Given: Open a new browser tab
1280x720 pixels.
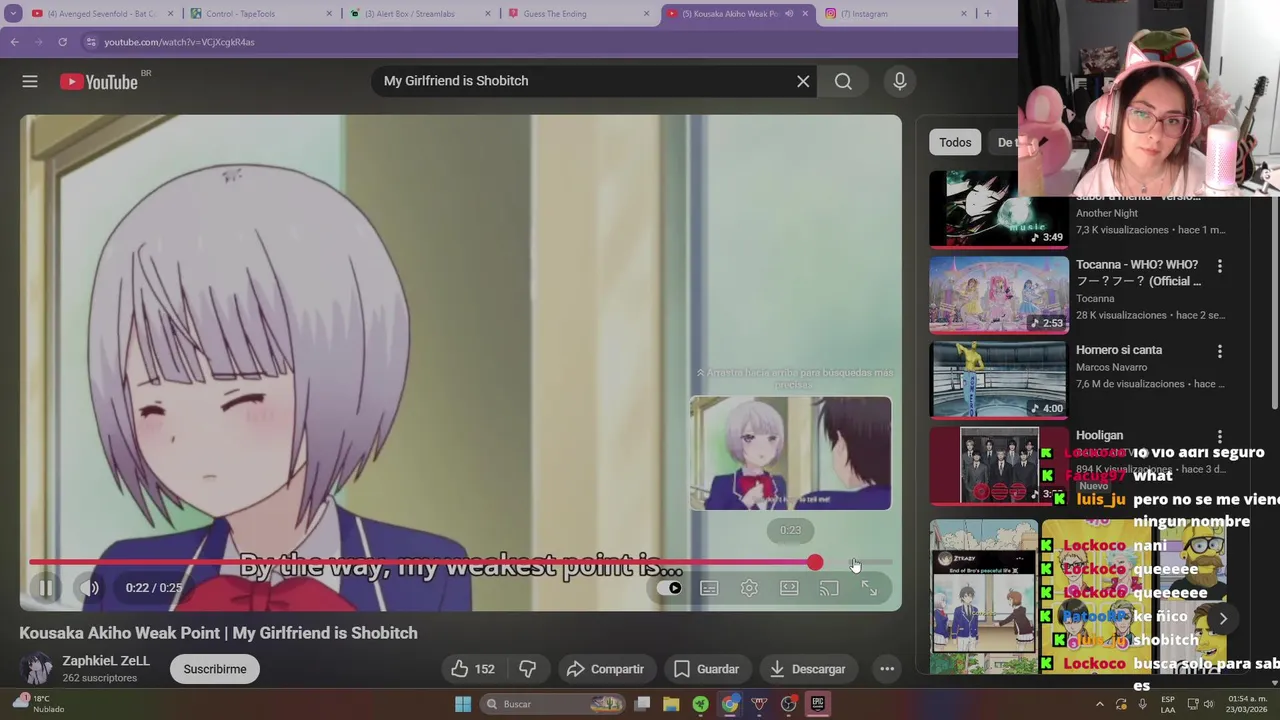Looking at the screenshot, I should 987,14.
